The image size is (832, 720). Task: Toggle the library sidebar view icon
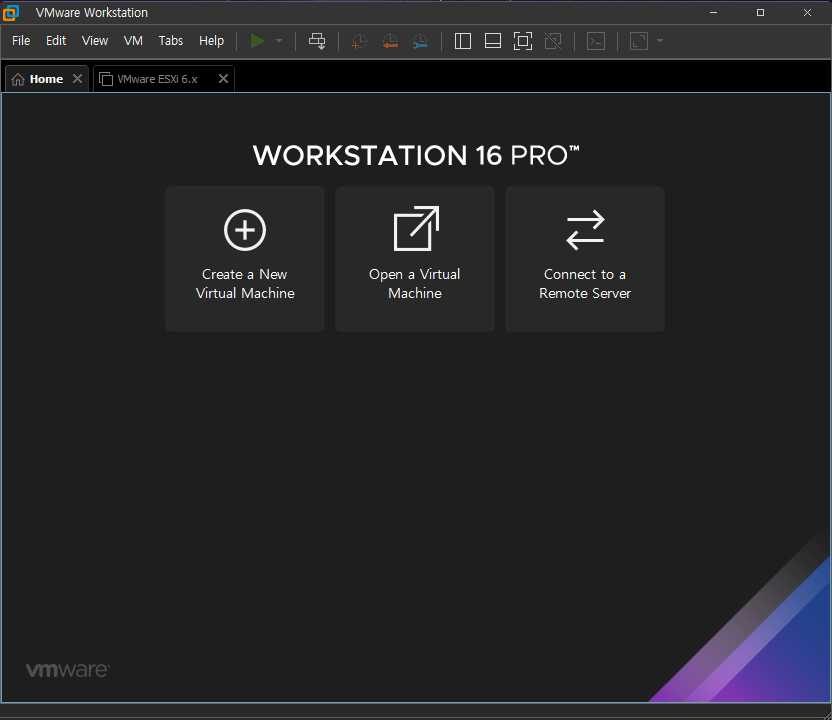[x=463, y=41]
